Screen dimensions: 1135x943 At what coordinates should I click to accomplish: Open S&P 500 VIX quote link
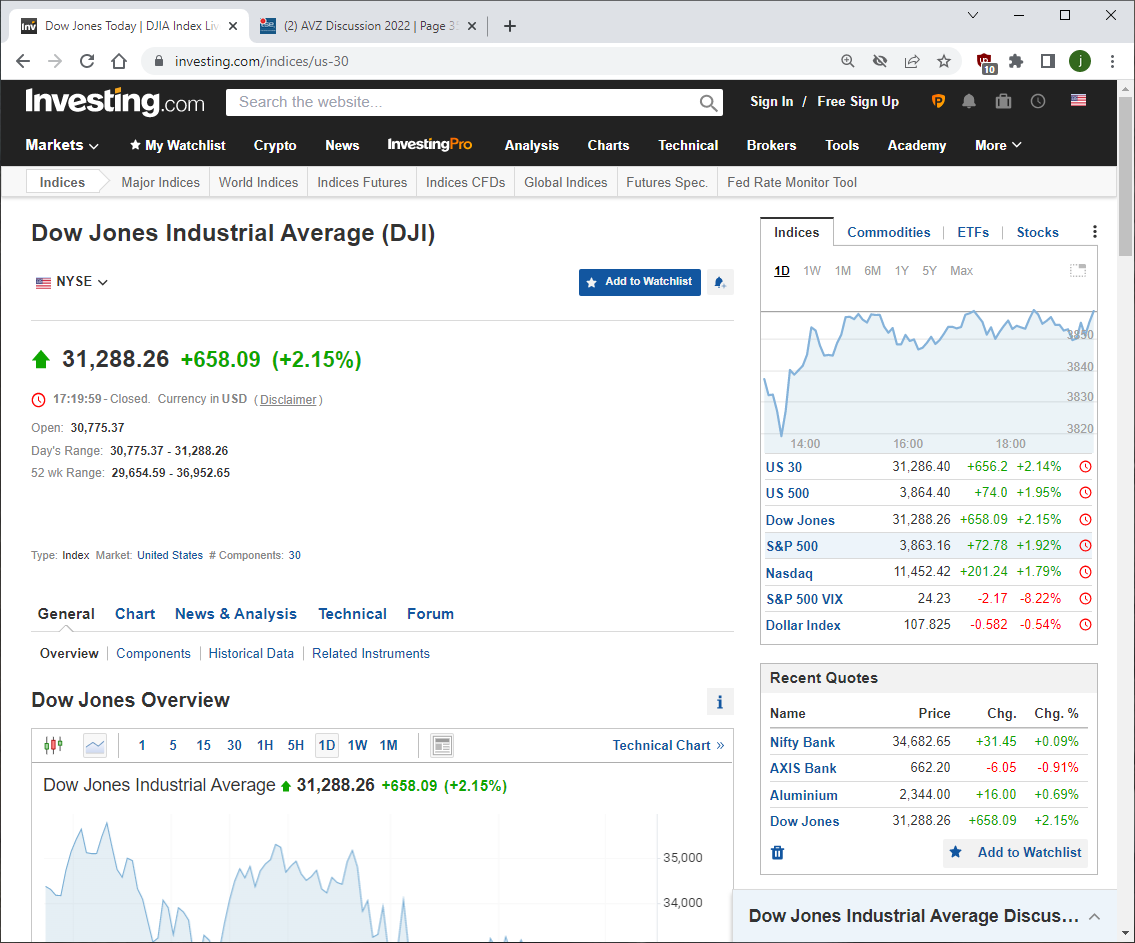click(x=804, y=599)
